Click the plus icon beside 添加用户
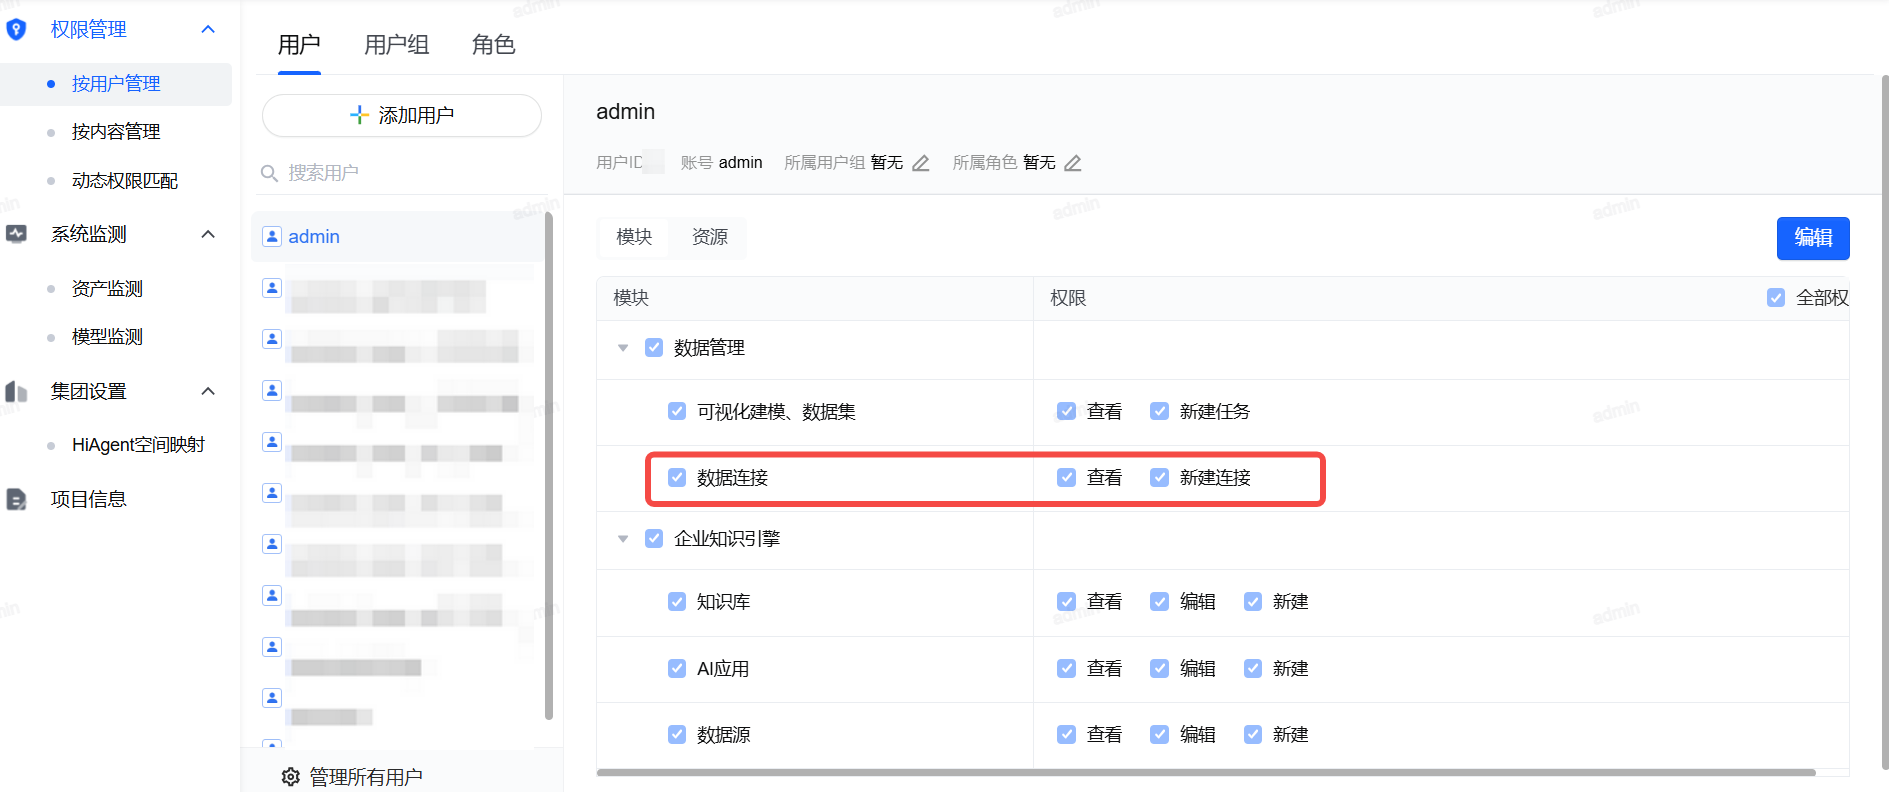This screenshot has height=792, width=1889. [359, 115]
